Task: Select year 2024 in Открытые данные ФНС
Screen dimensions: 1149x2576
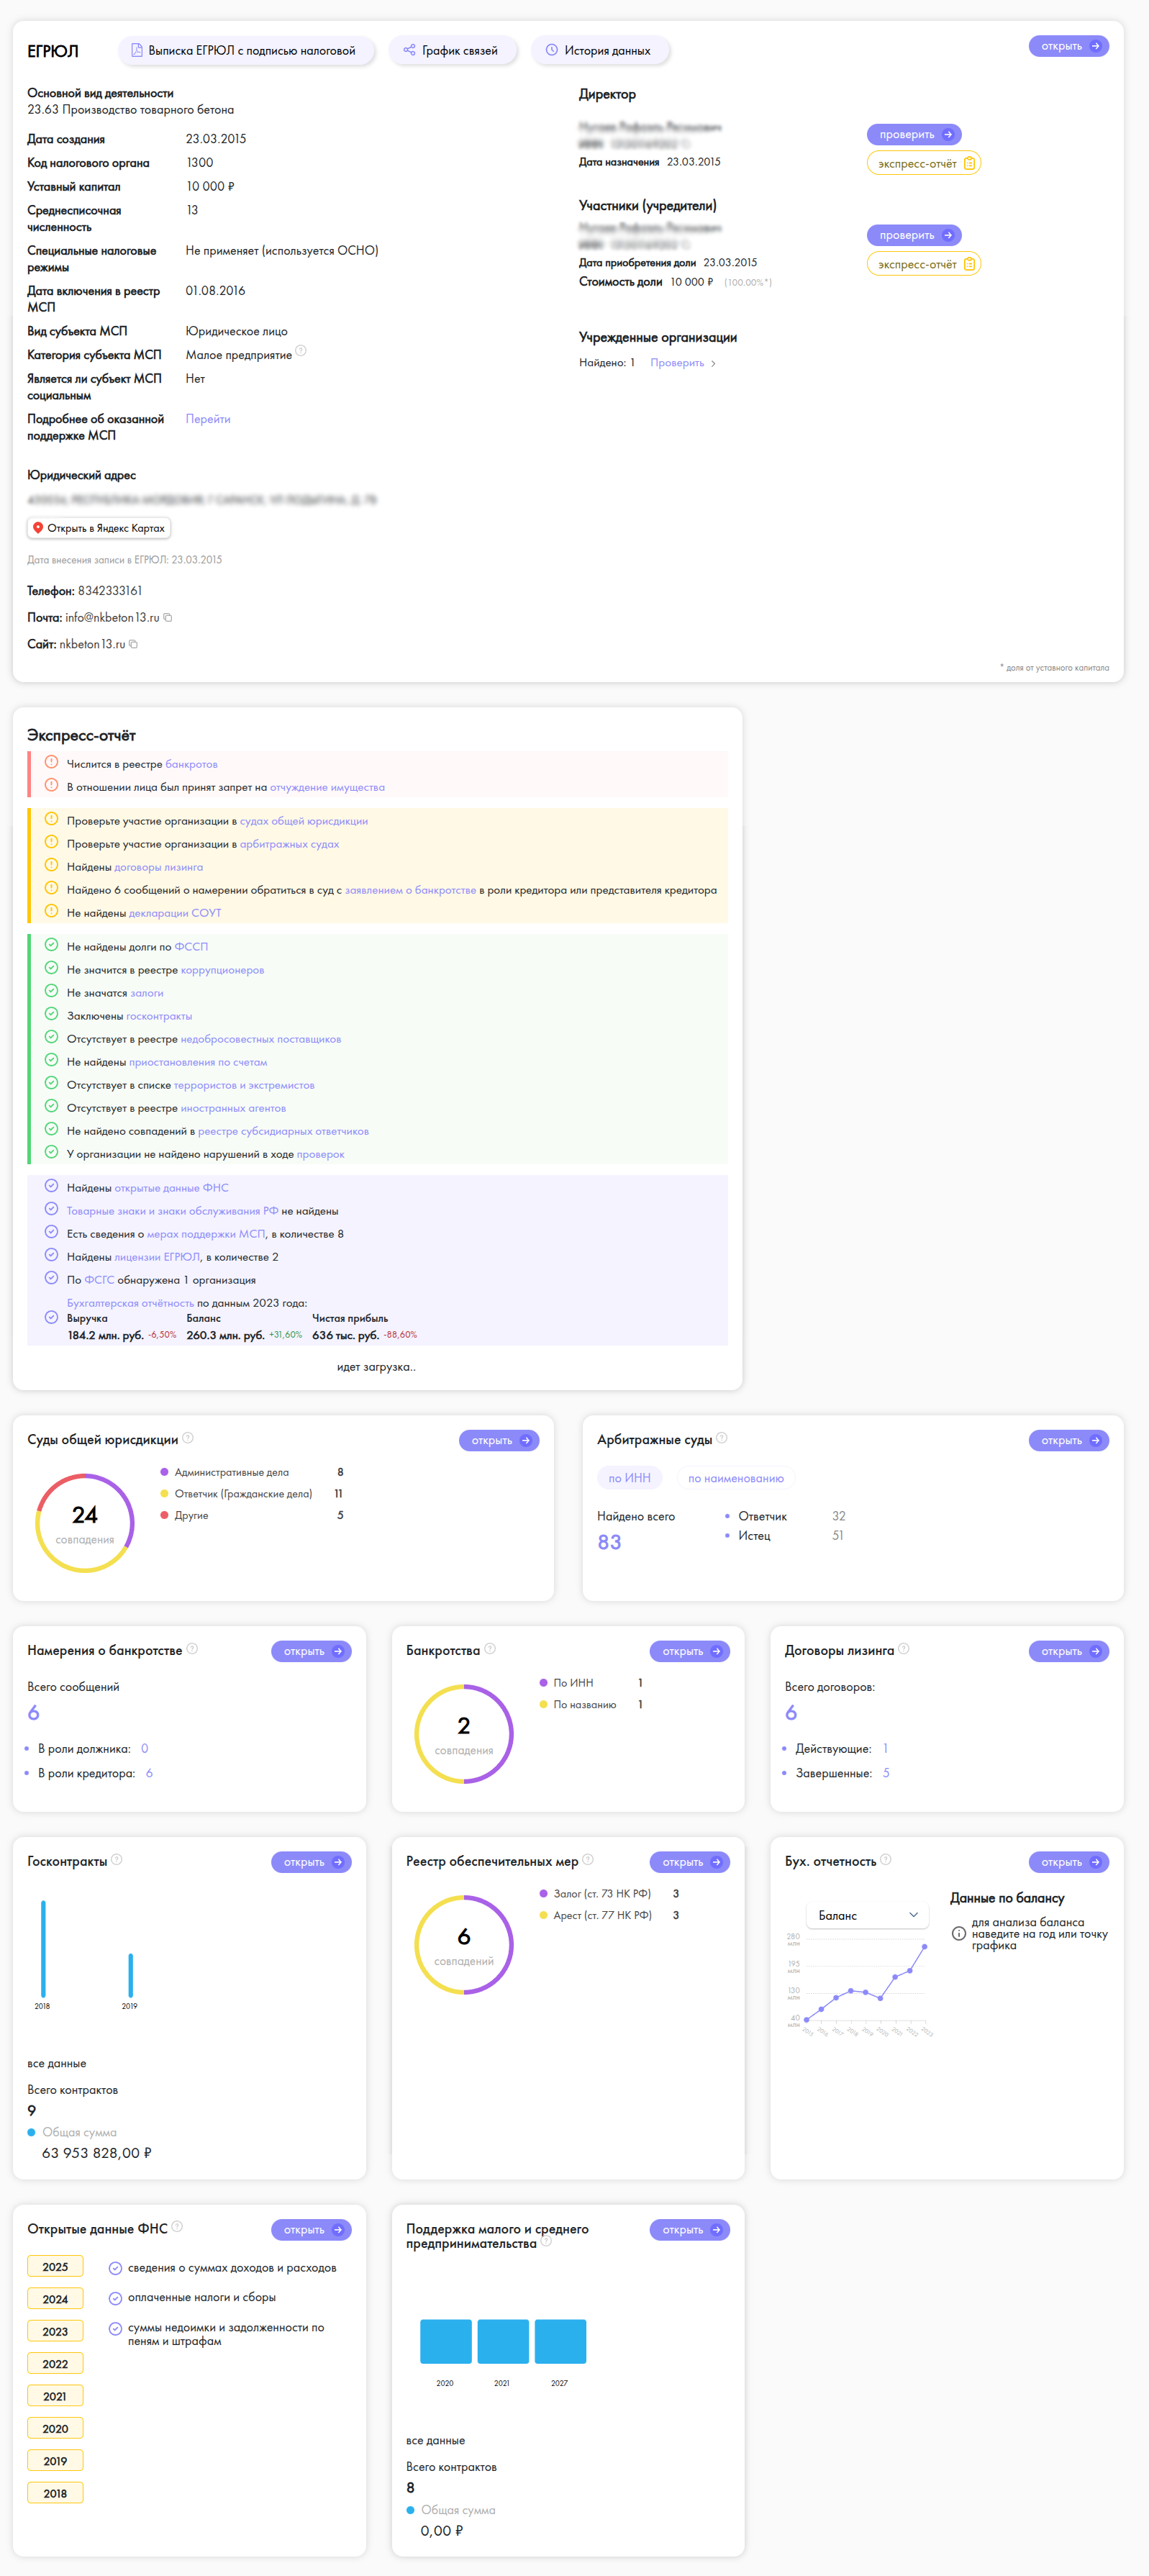Action: click(55, 2299)
